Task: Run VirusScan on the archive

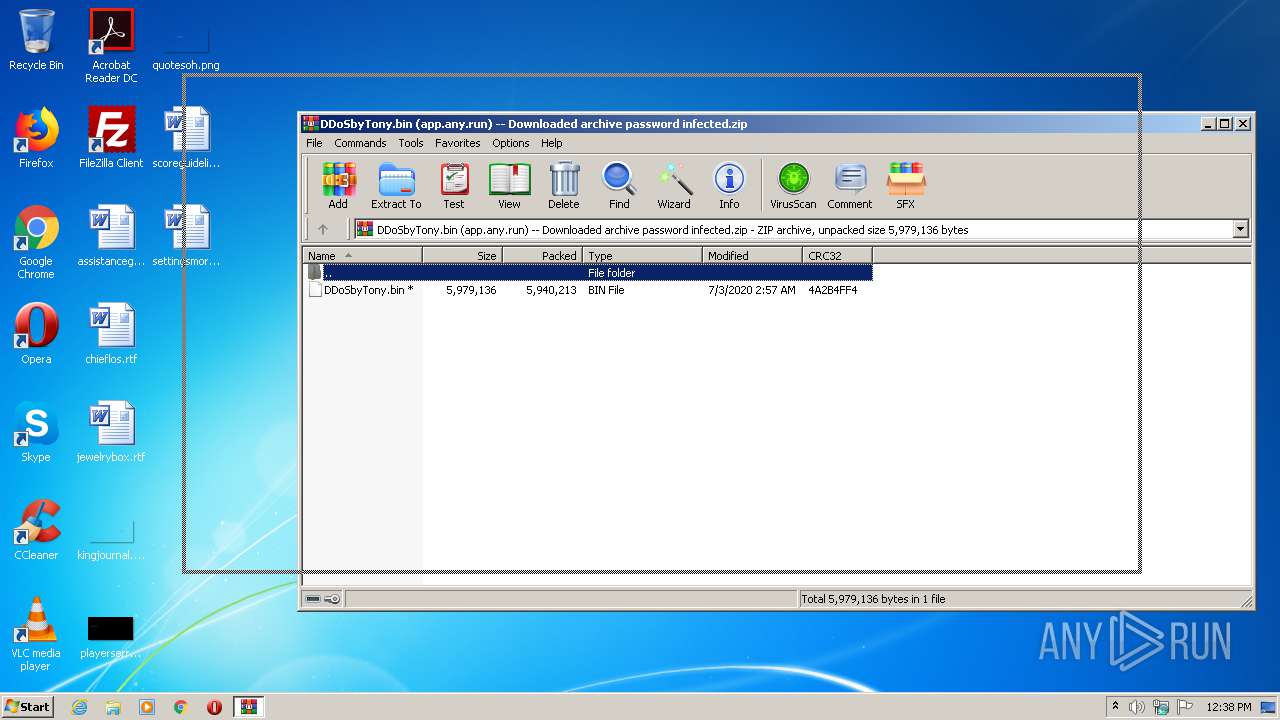Action: point(793,186)
